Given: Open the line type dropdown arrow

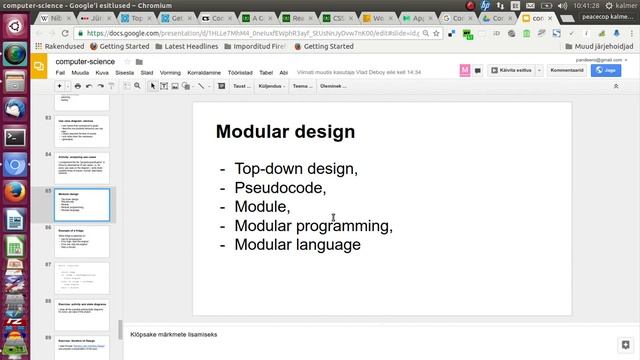Looking at the screenshot, I should coord(209,86).
